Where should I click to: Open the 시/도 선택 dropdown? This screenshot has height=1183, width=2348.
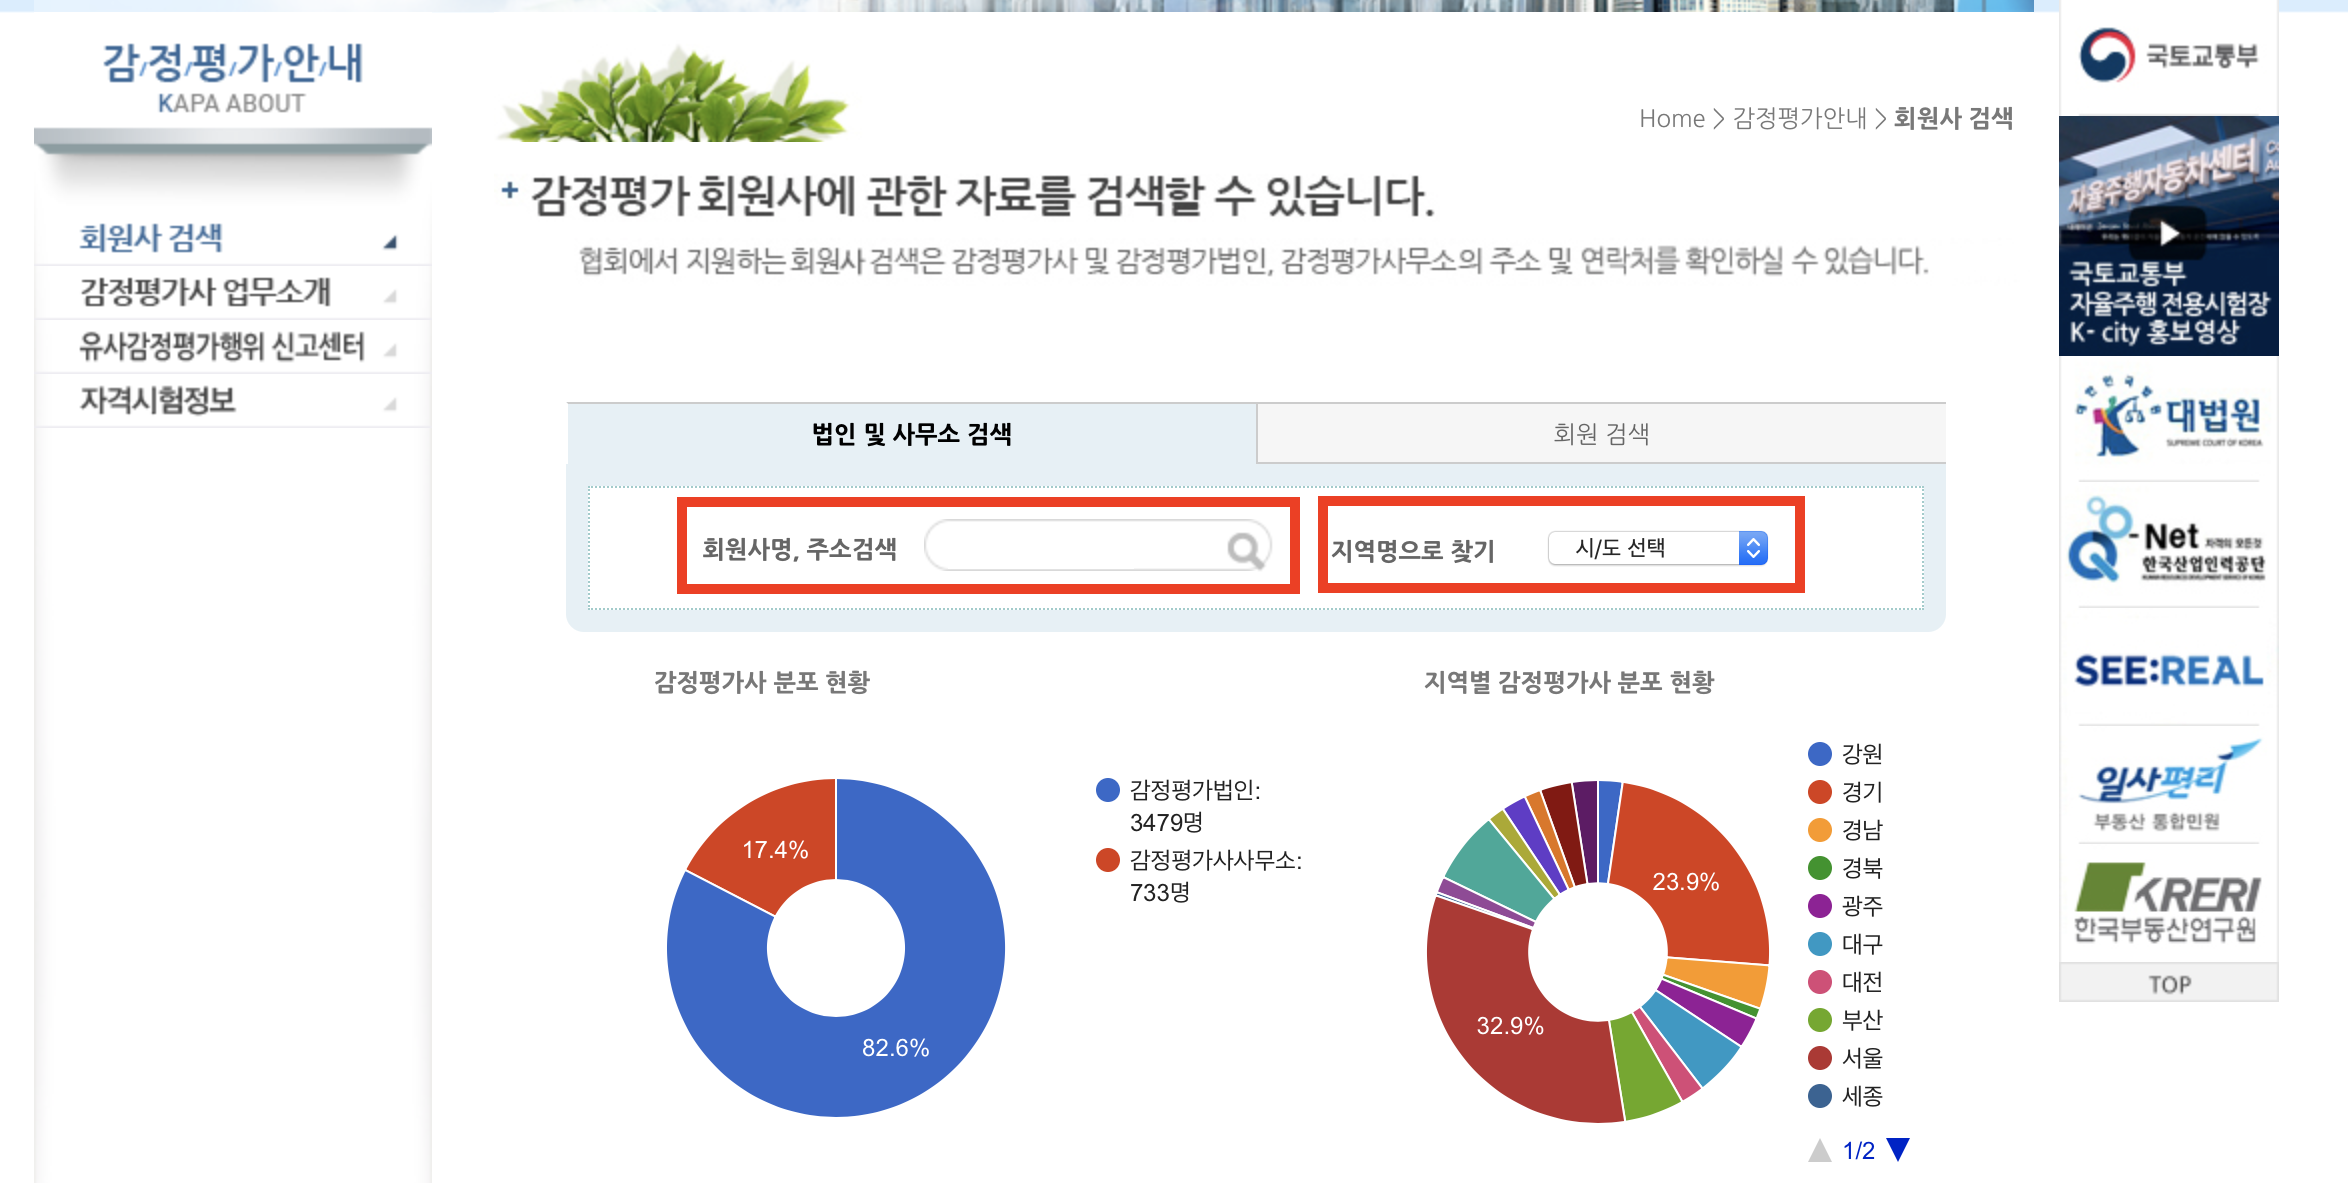[x=1658, y=548]
